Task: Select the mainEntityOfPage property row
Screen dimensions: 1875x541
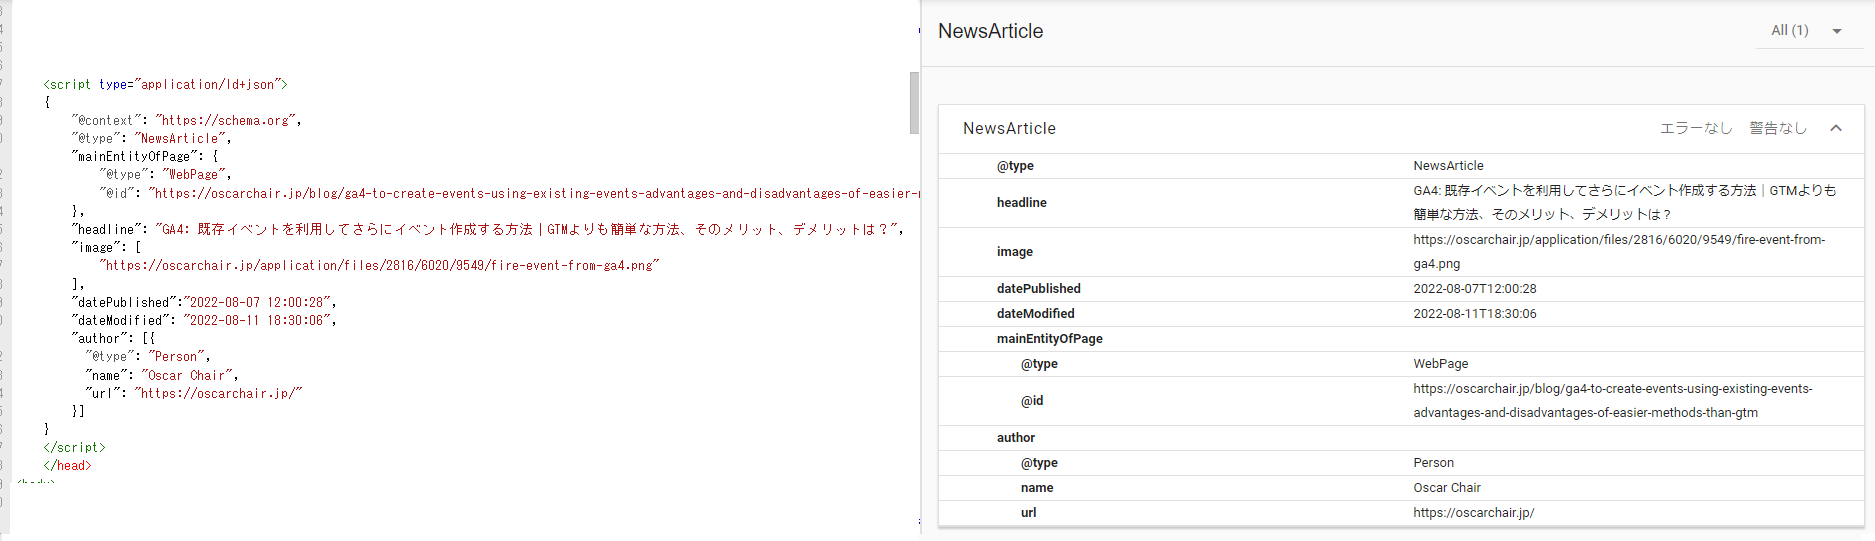Action: coord(1049,339)
